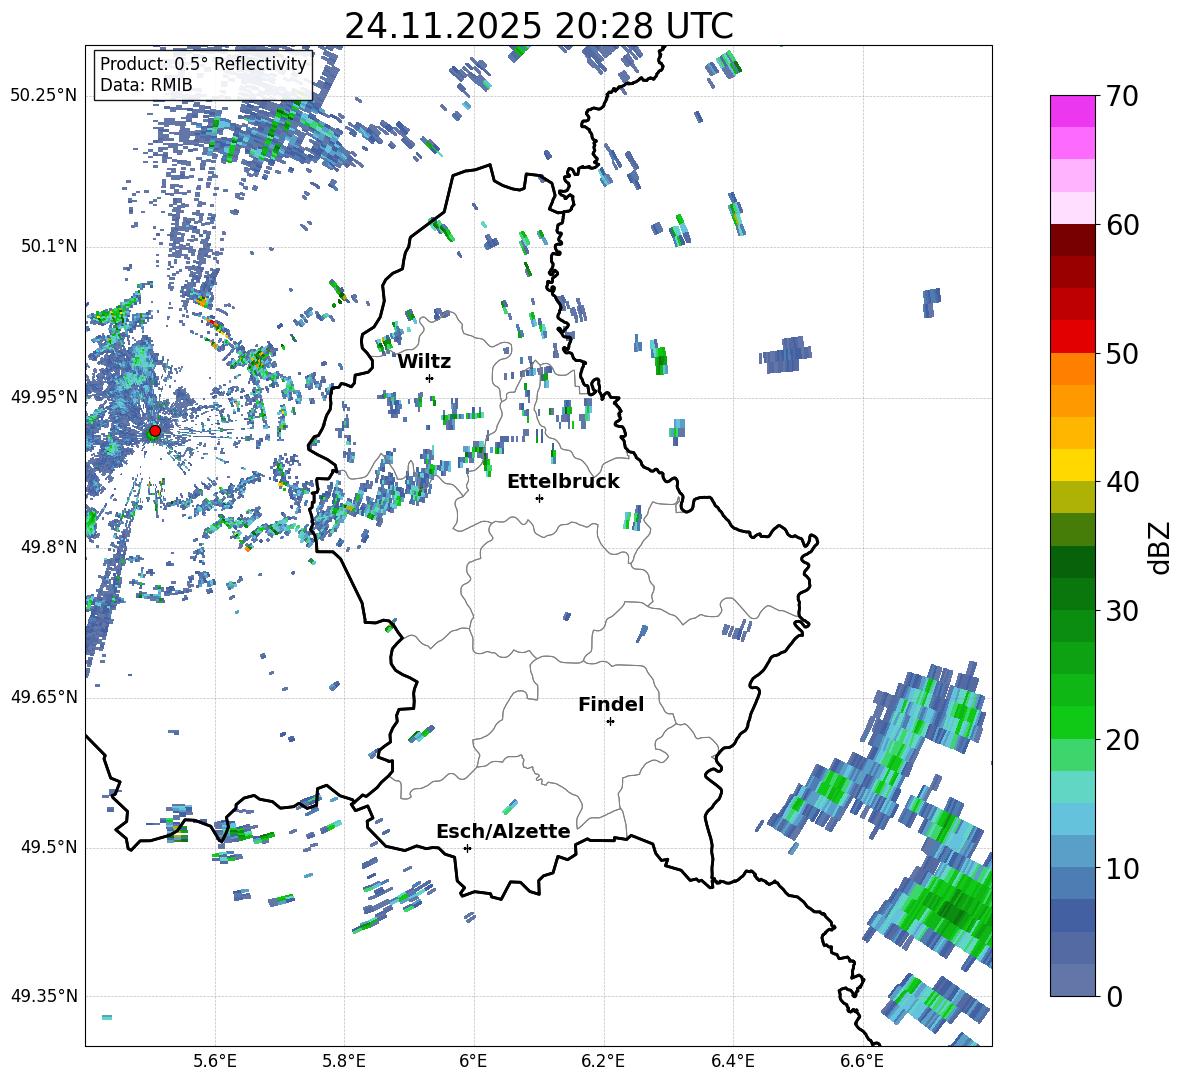
Task: Click latitude label 50.1°N
Action: click(48, 247)
